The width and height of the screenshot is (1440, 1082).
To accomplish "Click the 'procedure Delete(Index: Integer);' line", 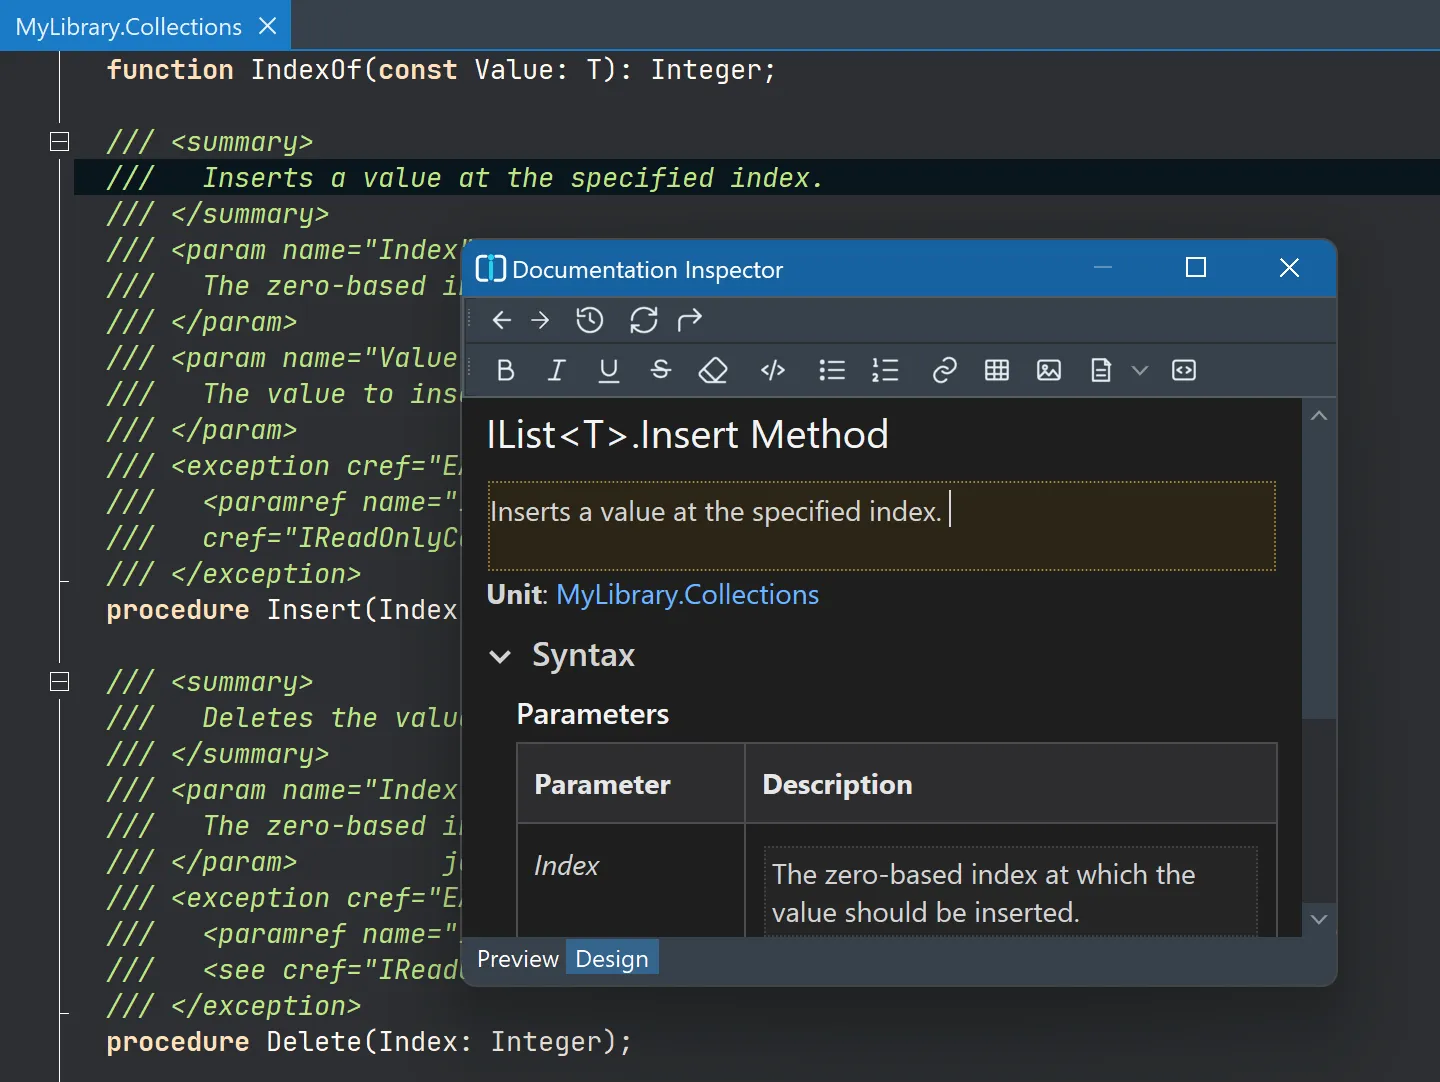I will pyautogui.click(x=369, y=1042).
